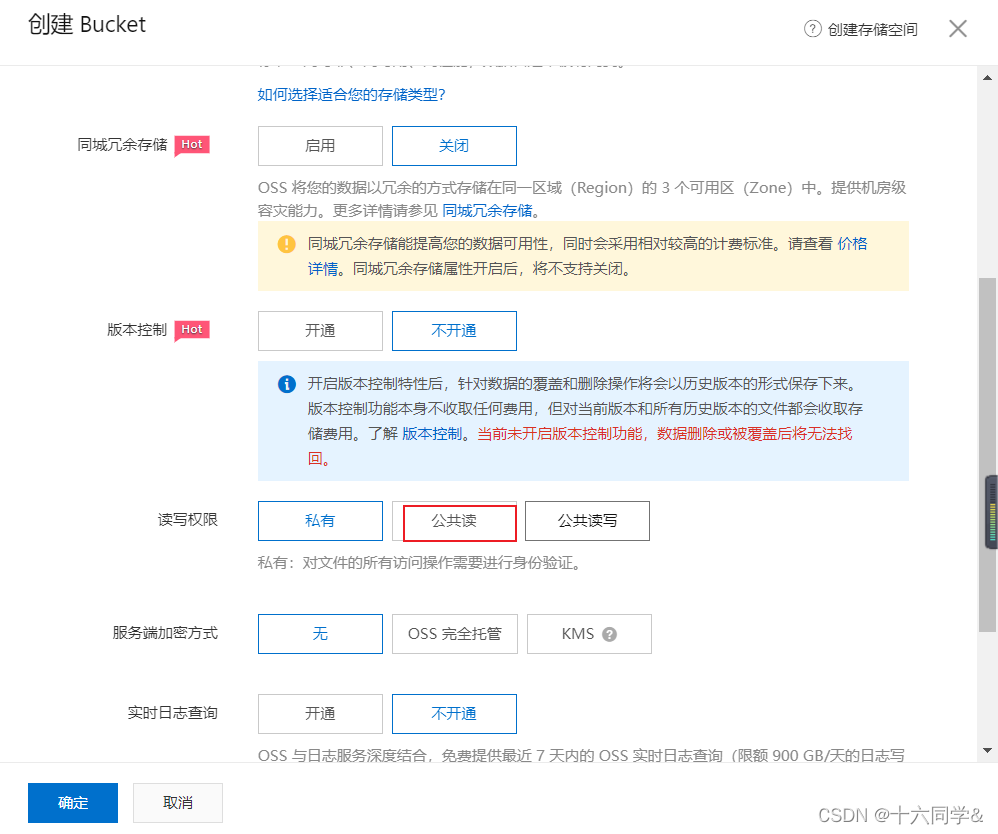The image size is (998, 834).
Task: Open the 创建存储空间 help in top right
Action: click(x=862, y=29)
